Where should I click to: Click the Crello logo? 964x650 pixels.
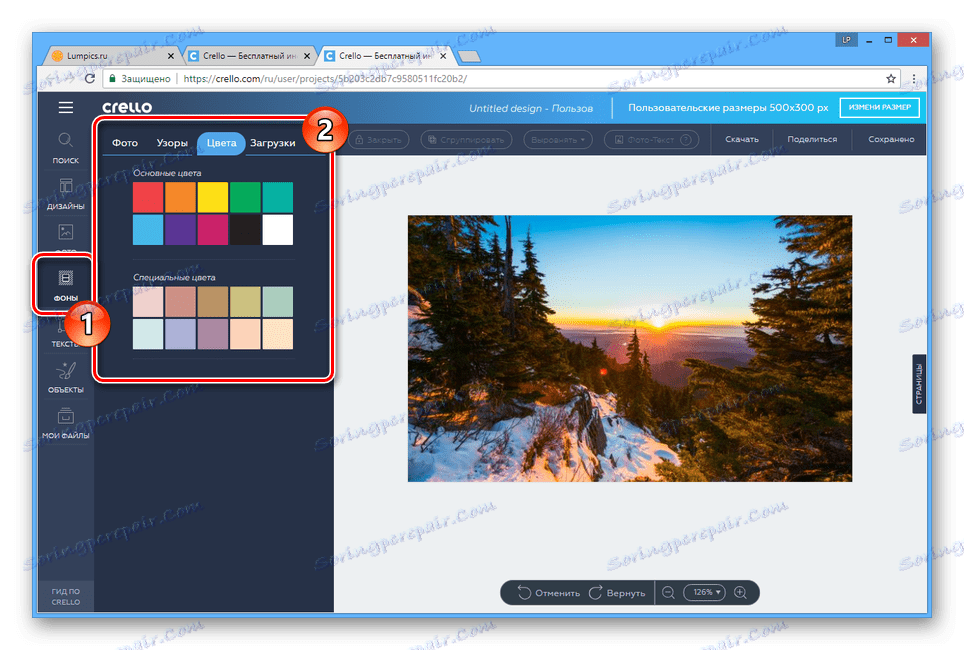click(x=127, y=107)
